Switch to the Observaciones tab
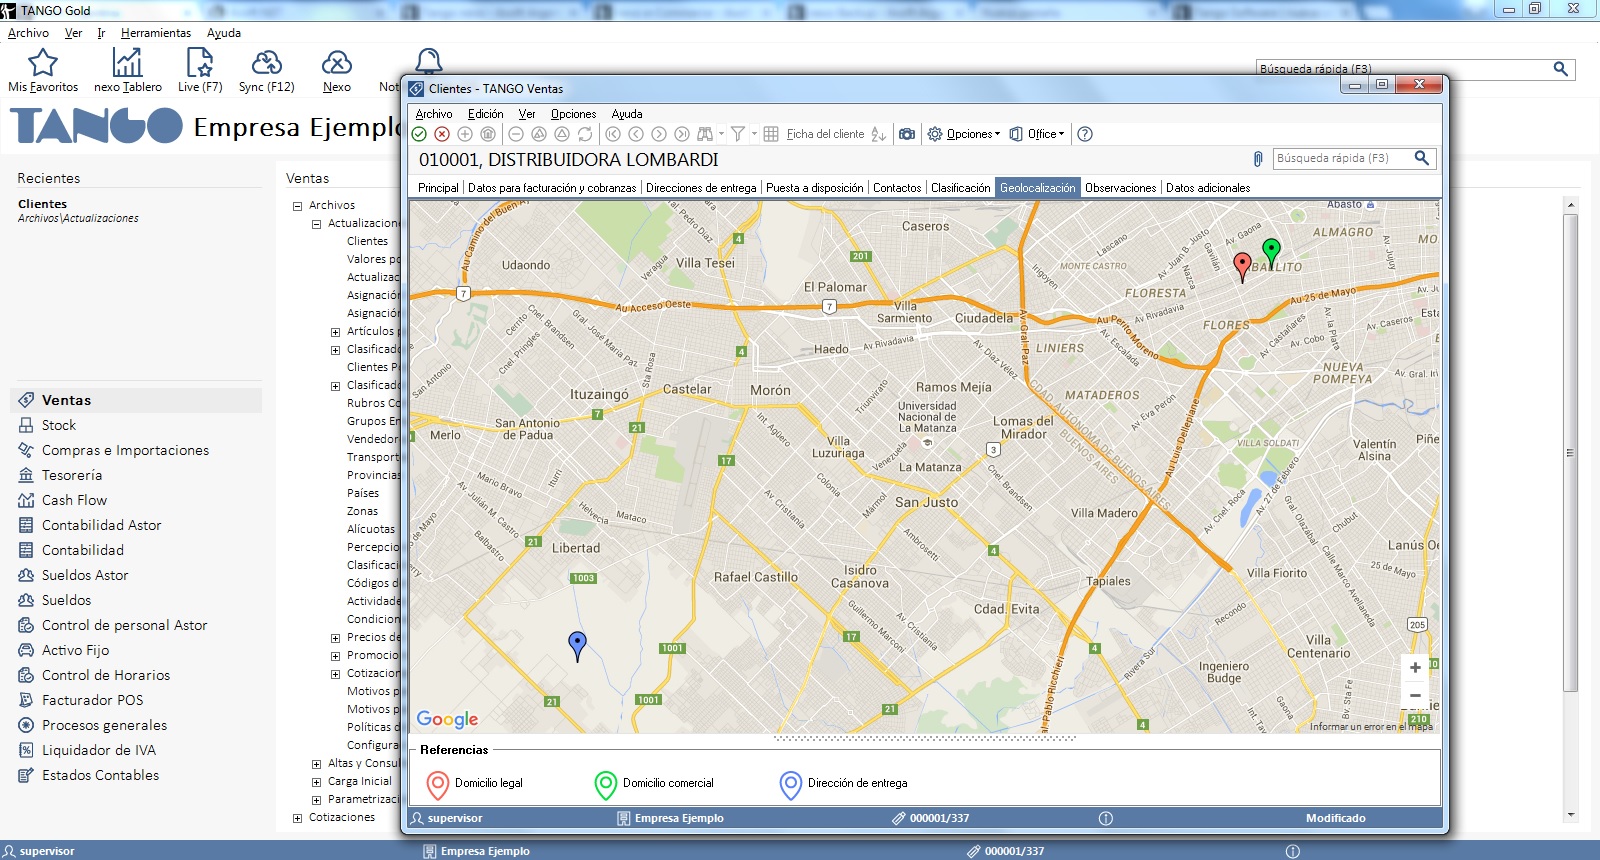 [1120, 188]
